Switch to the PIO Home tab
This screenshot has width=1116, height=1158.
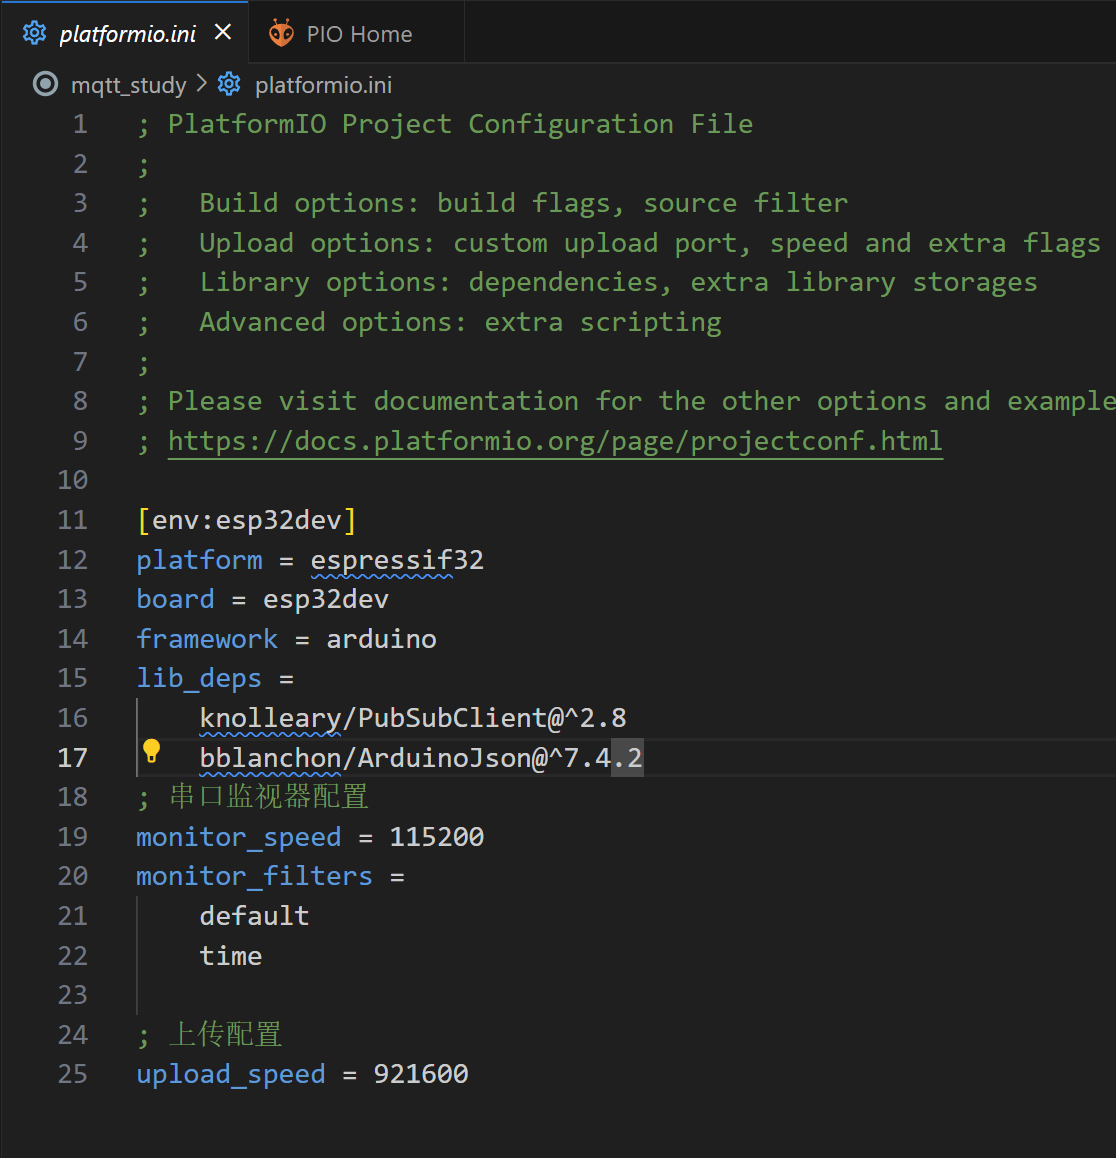358,34
